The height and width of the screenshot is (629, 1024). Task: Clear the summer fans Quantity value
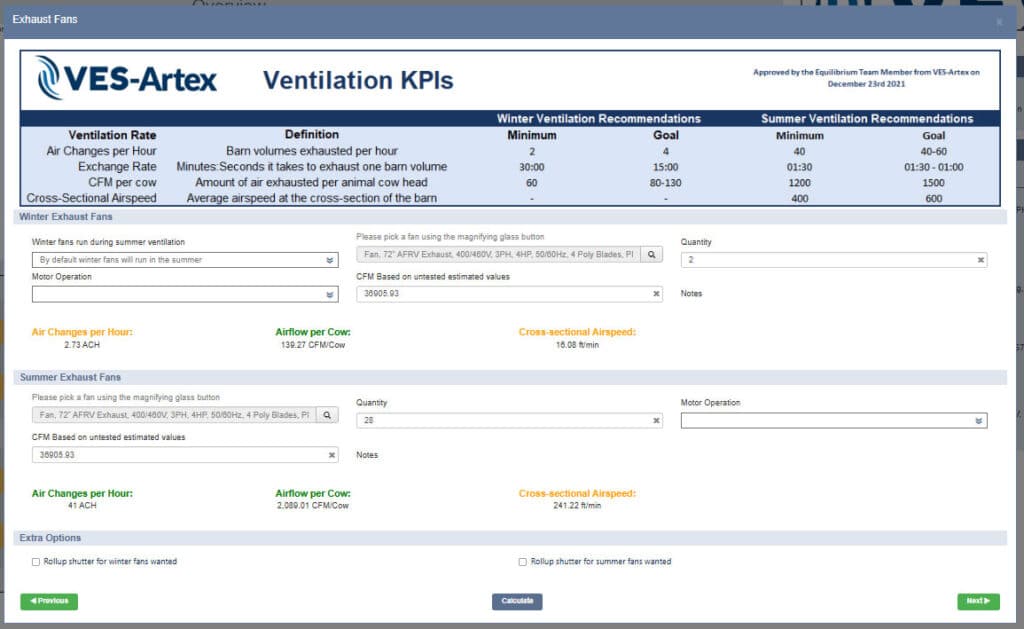(656, 421)
